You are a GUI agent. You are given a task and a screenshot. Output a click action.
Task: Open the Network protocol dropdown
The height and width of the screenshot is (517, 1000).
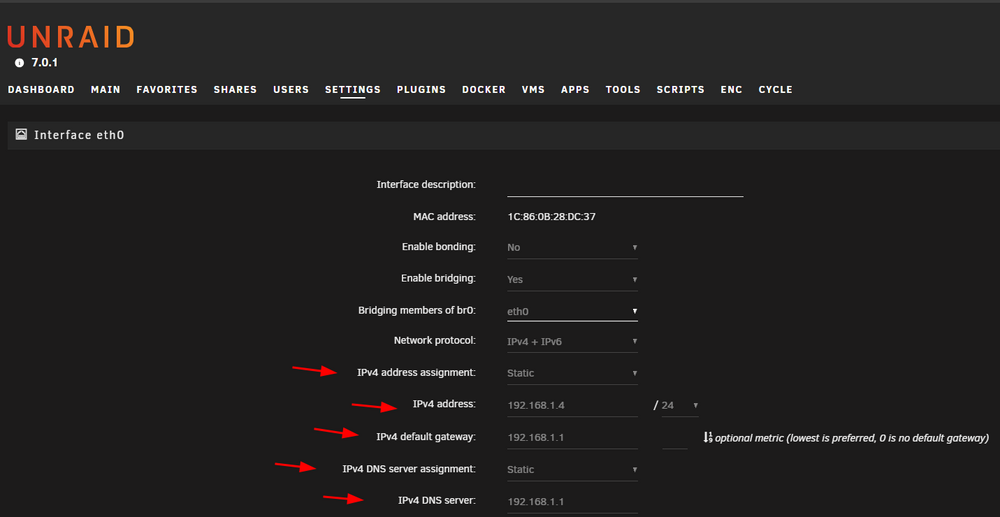[x=572, y=342]
